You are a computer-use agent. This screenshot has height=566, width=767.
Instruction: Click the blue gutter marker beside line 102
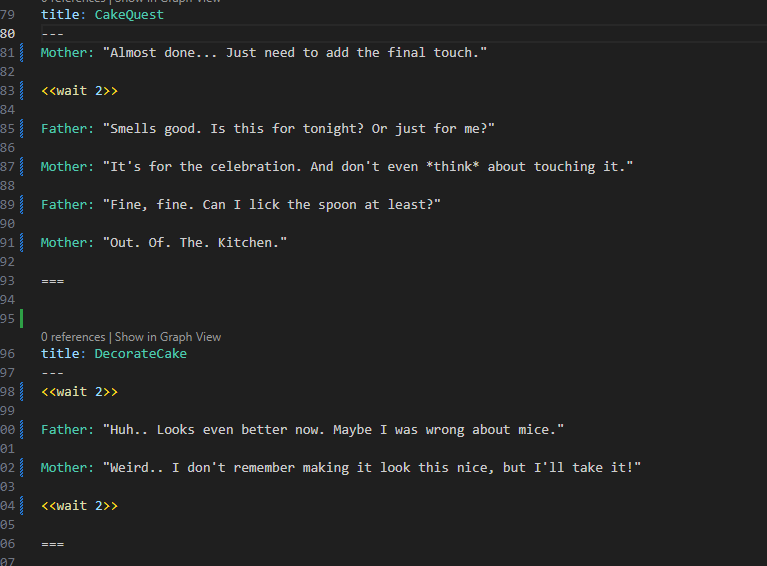pyautogui.click(x=22, y=468)
